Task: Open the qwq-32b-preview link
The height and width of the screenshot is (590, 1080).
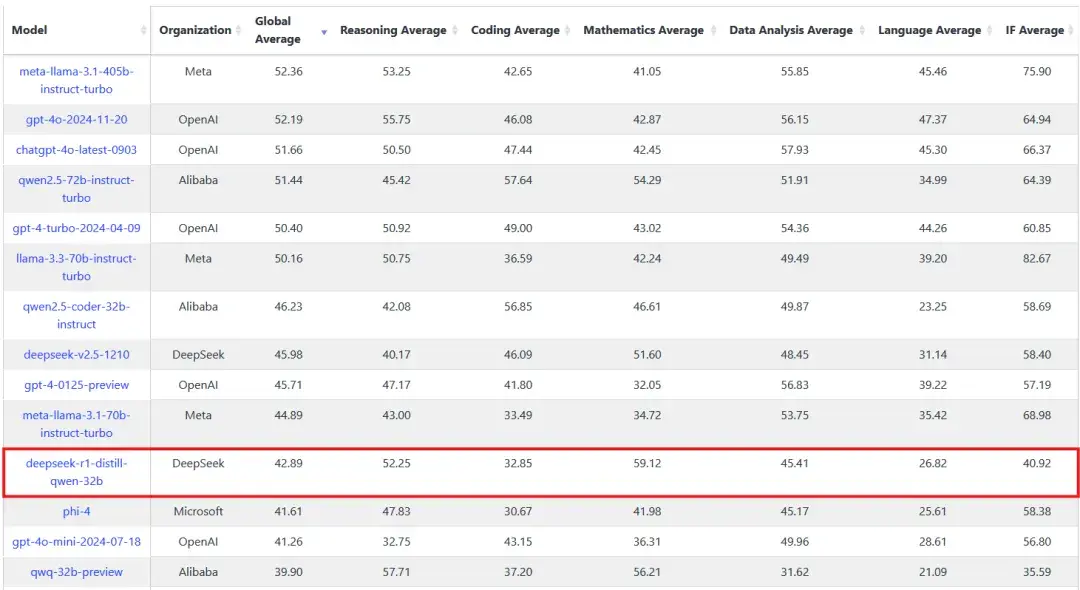Action: tap(76, 572)
